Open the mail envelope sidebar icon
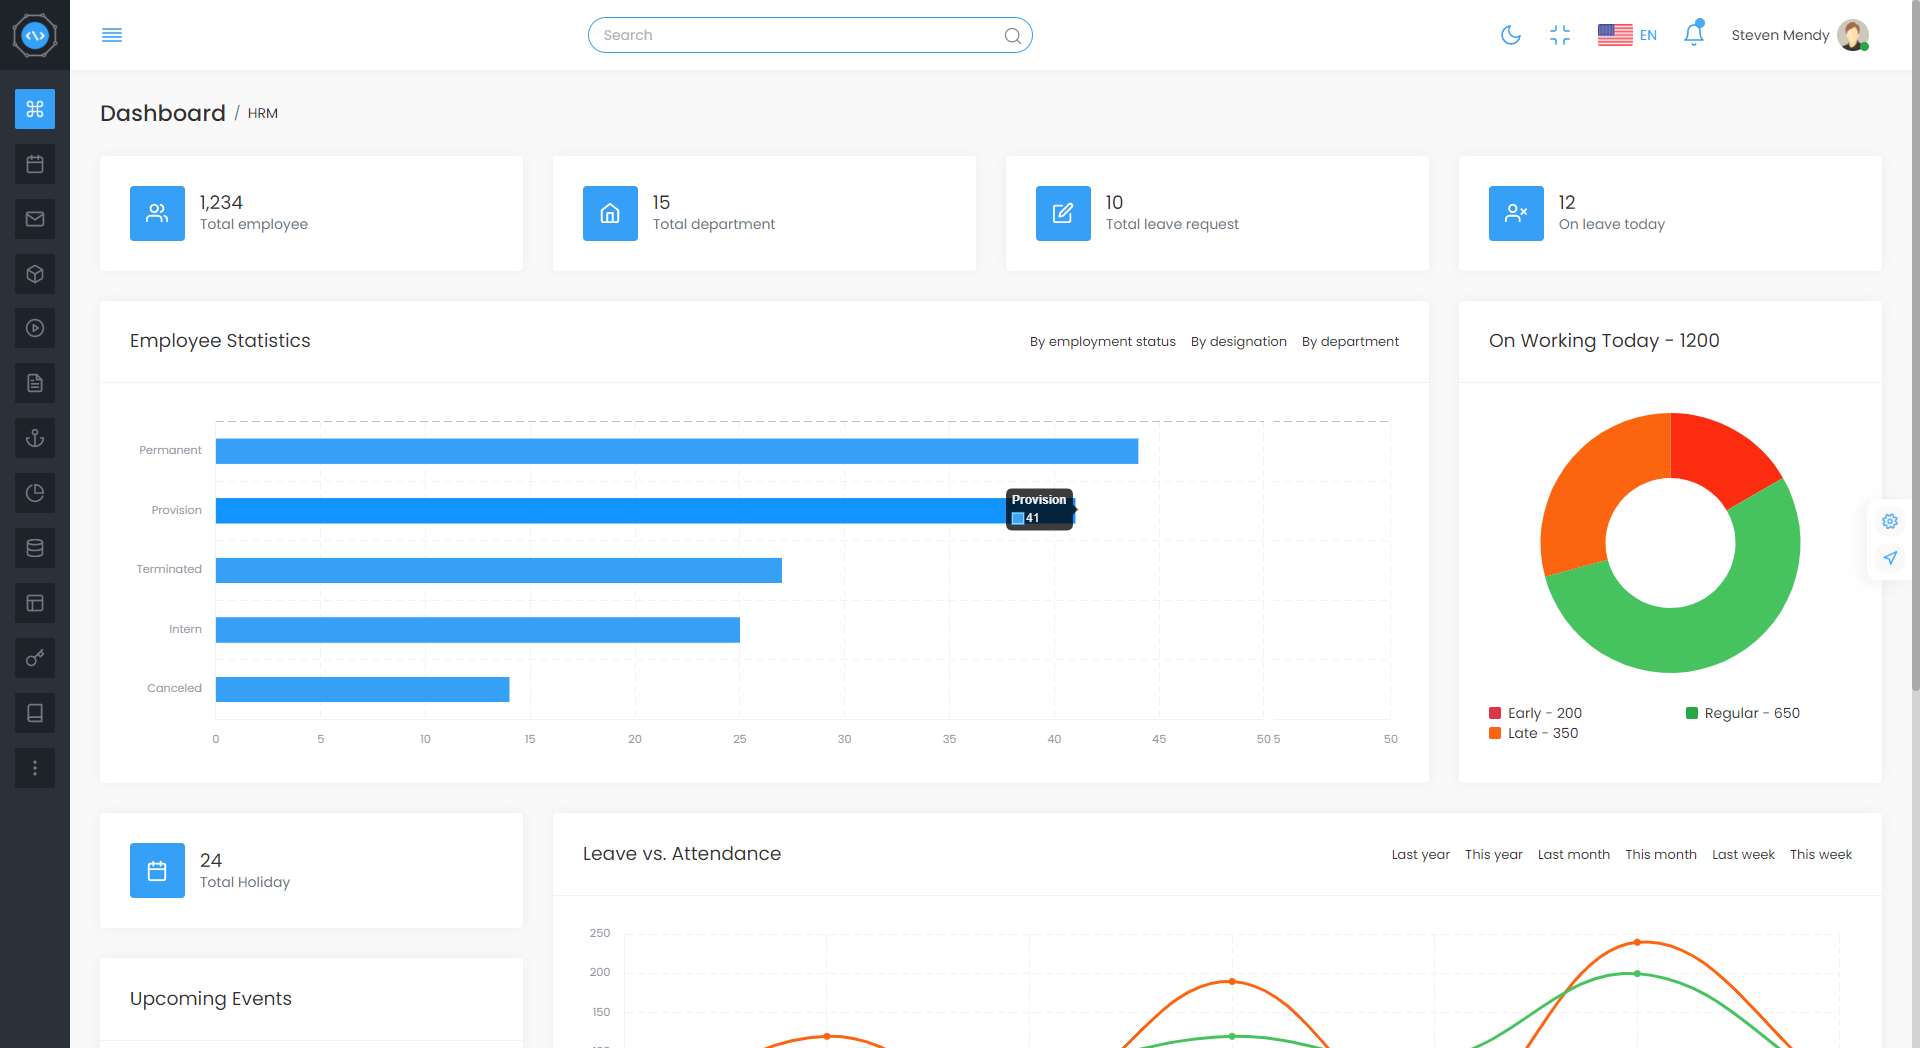The height and width of the screenshot is (1048, 1920). (x=35, y=219)
